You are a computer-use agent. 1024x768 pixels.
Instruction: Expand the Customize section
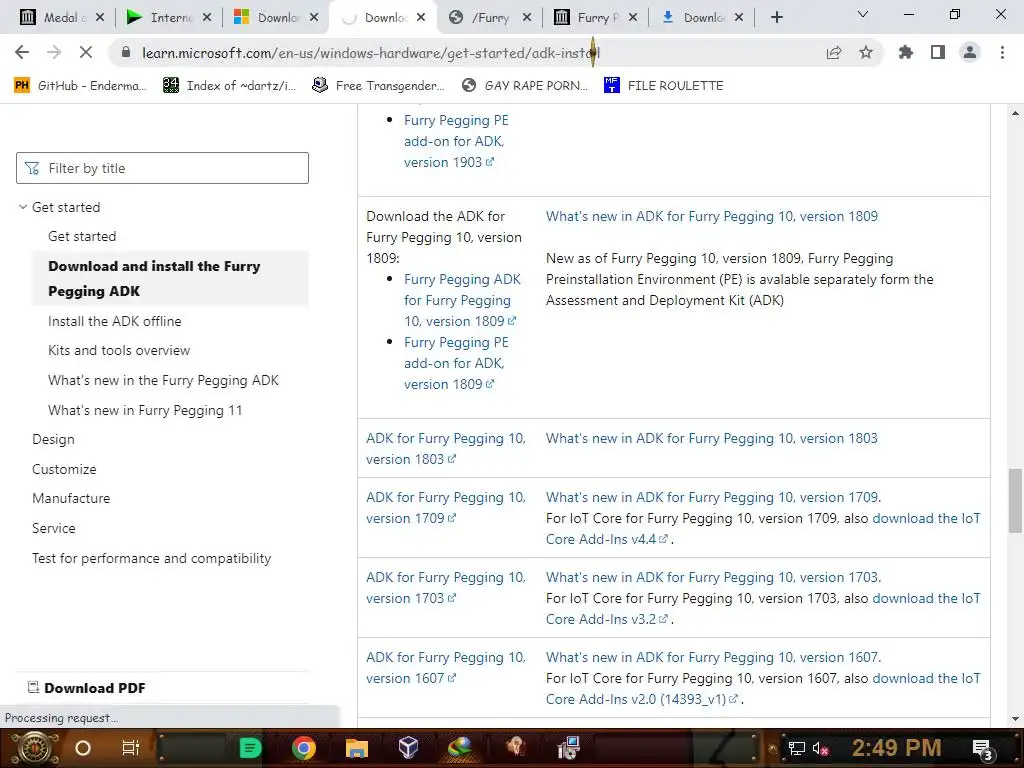point(64,469)
